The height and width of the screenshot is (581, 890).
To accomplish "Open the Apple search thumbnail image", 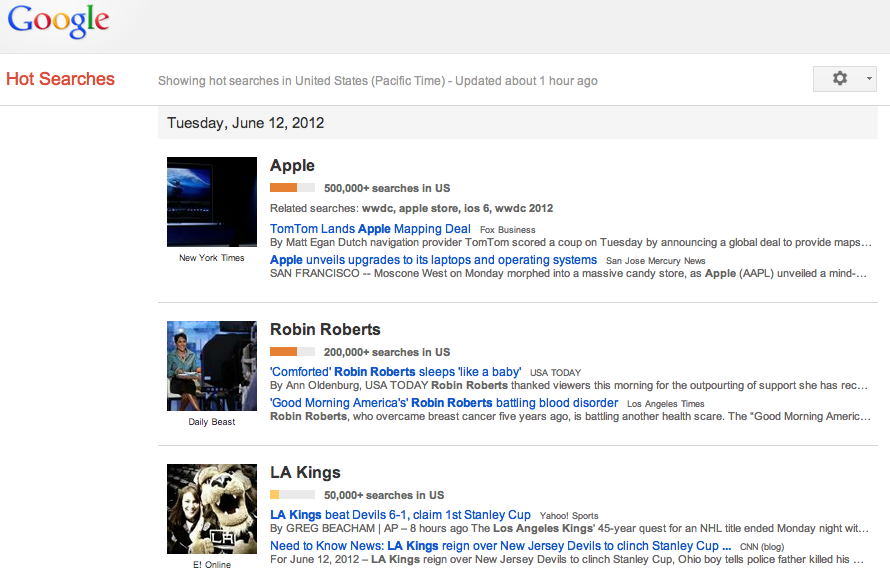I will click(211, 202).
